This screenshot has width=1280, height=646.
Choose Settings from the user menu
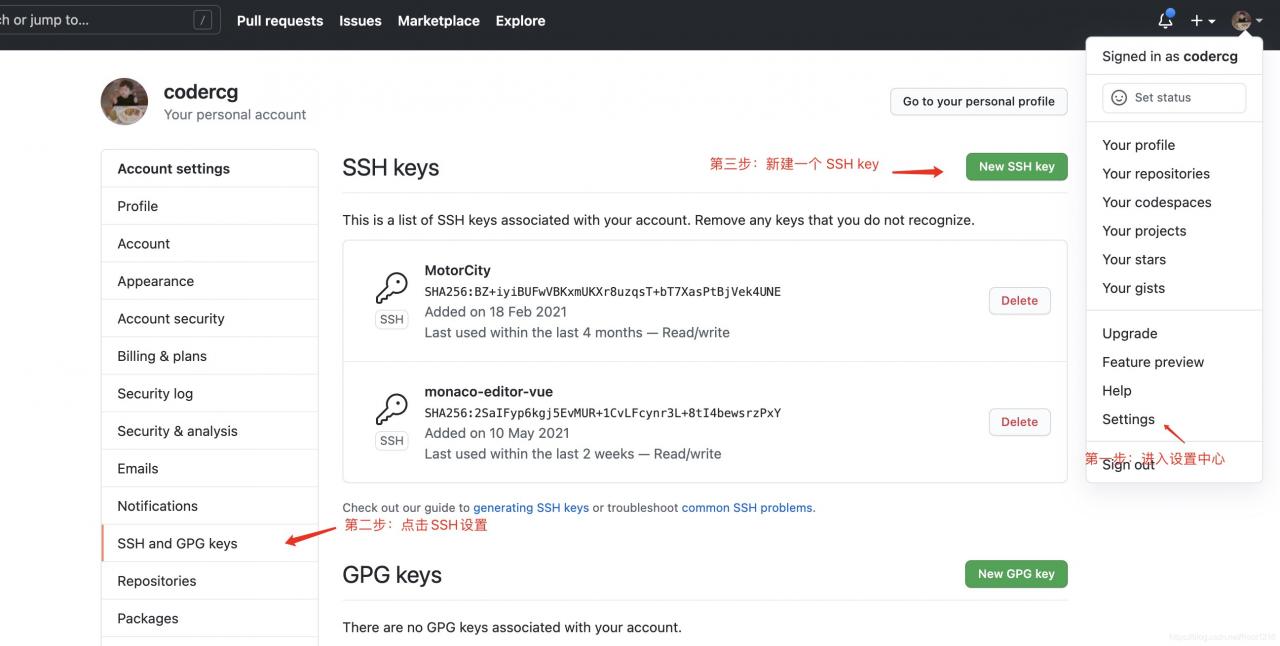tap(1128, 420)
